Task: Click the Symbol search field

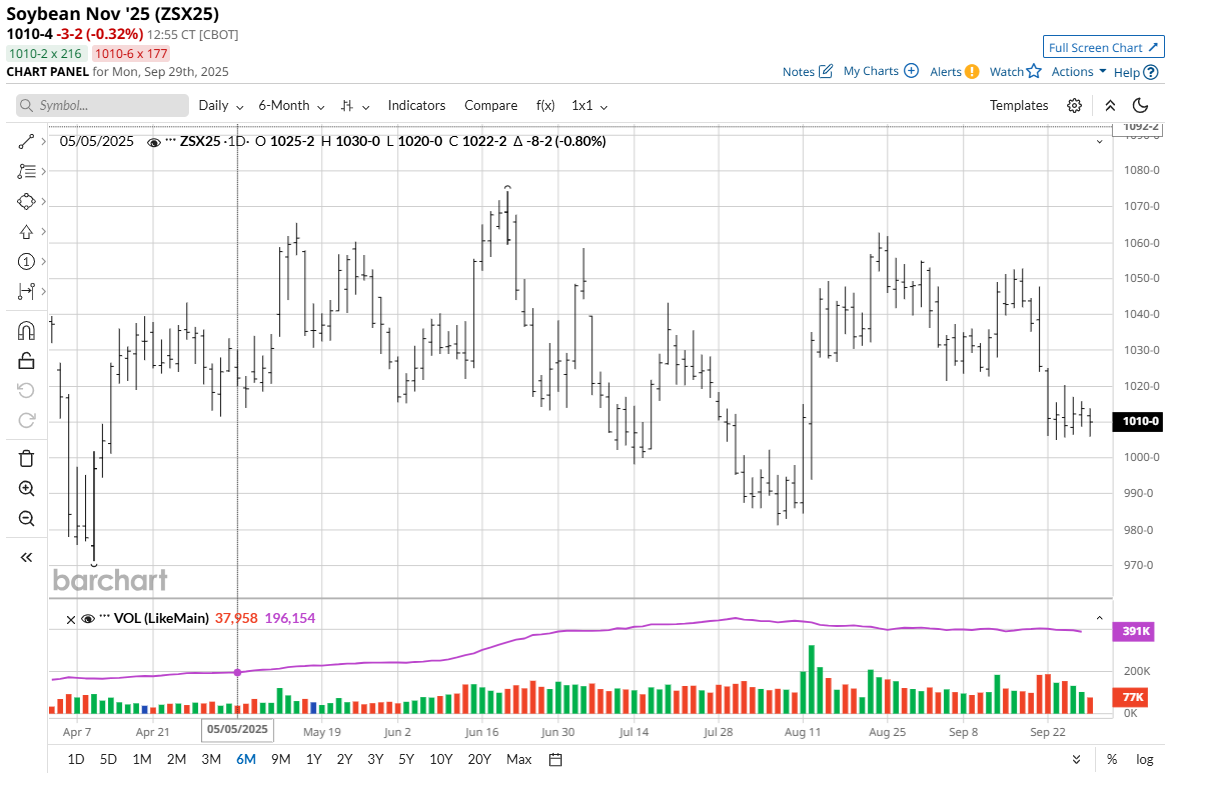Action: [102, 105]
